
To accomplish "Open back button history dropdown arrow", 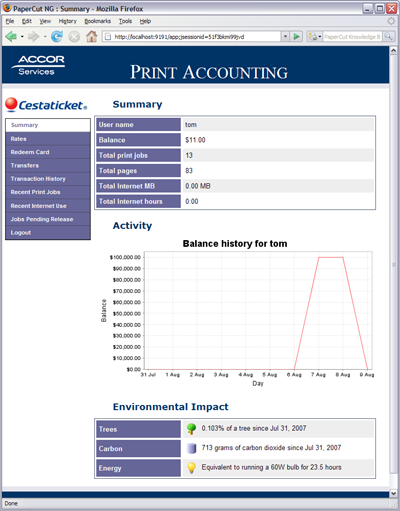I will coord(22,36).
